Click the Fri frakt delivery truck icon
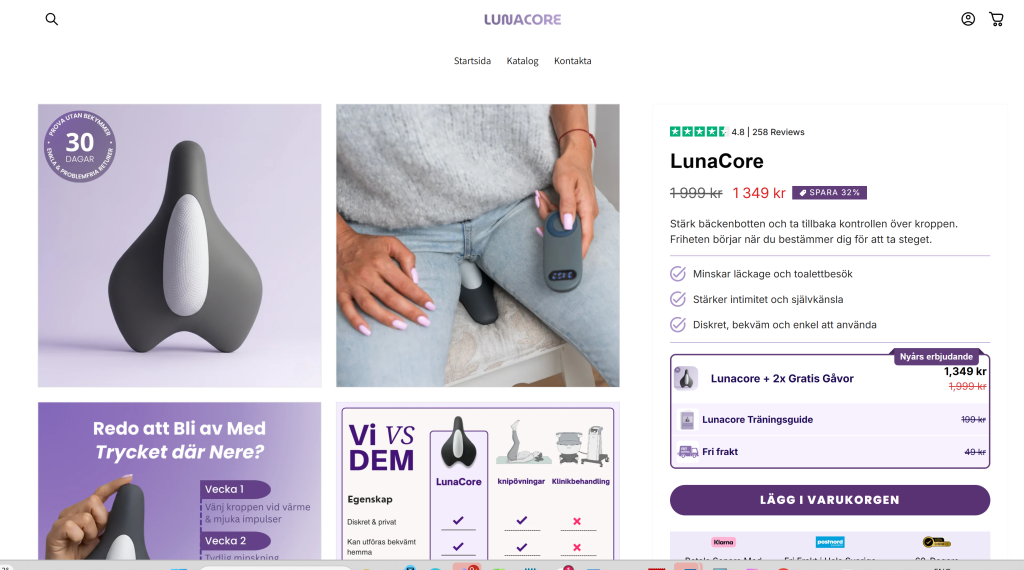 click(688, 452)
